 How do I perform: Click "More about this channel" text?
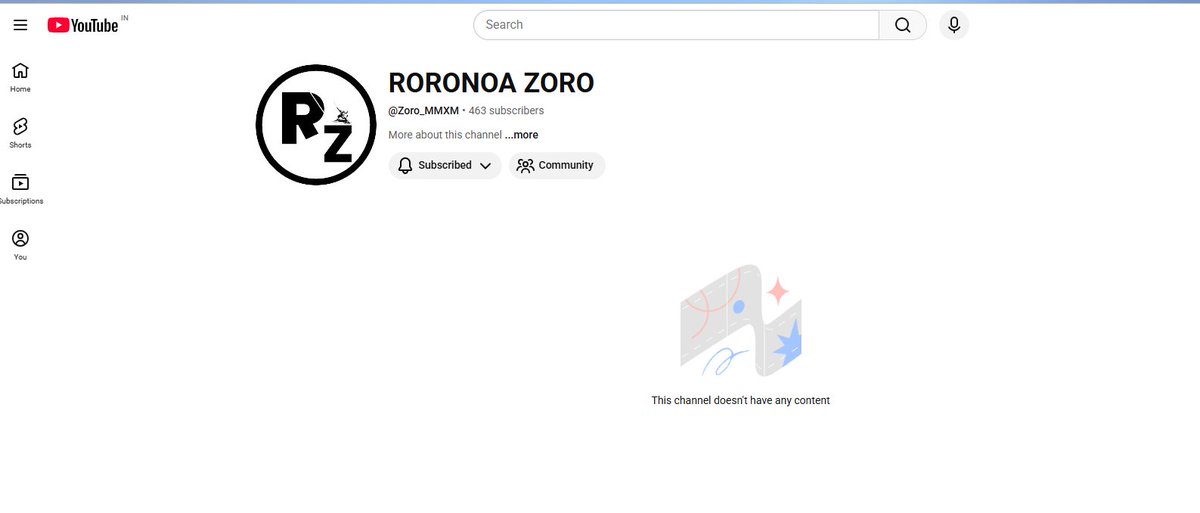pyautogui.click(x=445, y=135)
